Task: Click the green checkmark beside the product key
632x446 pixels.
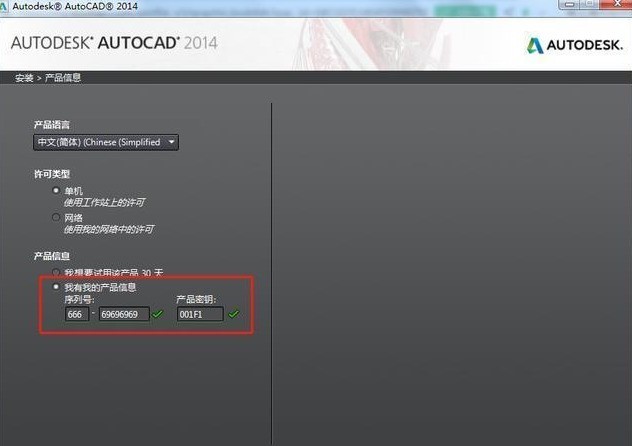Action: coord(234,314)
